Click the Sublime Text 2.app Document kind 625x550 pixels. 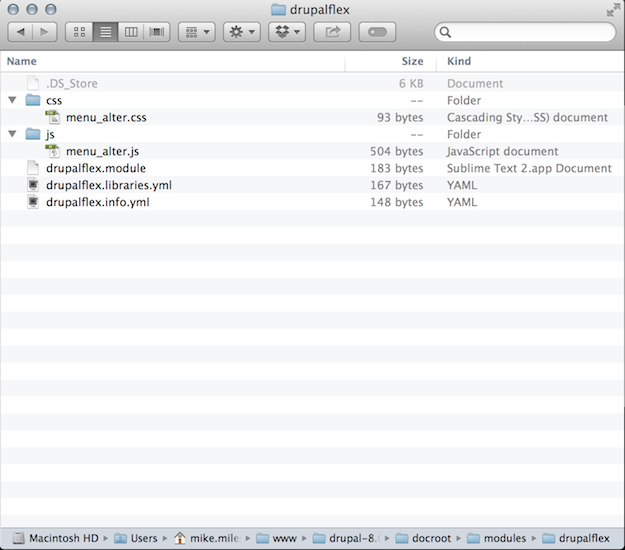(529, 168)
